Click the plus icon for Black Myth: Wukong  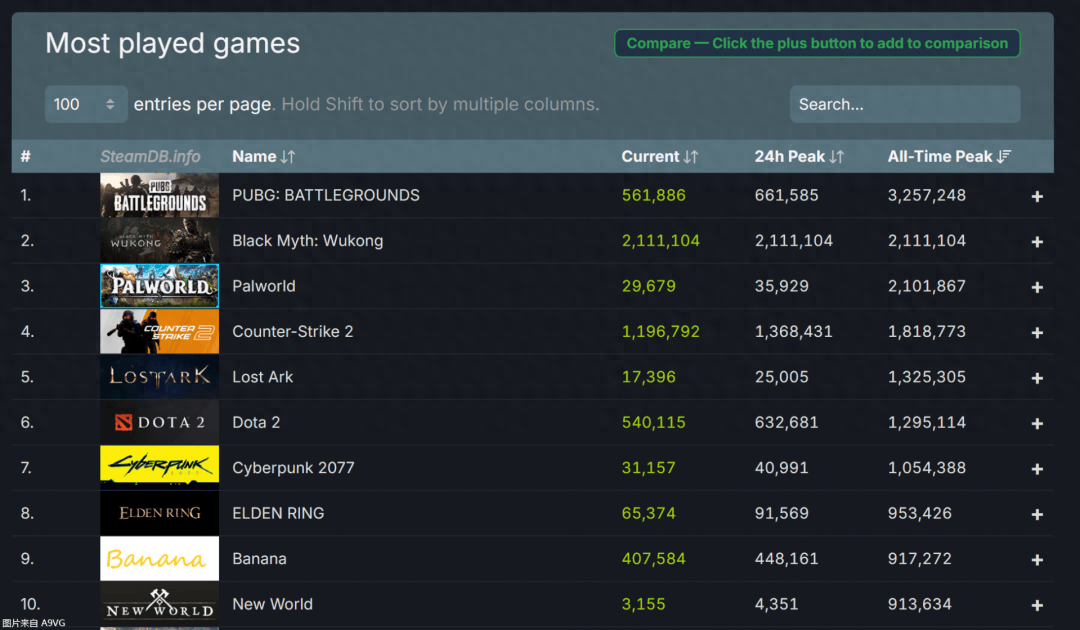click(x=1037, y=242)
